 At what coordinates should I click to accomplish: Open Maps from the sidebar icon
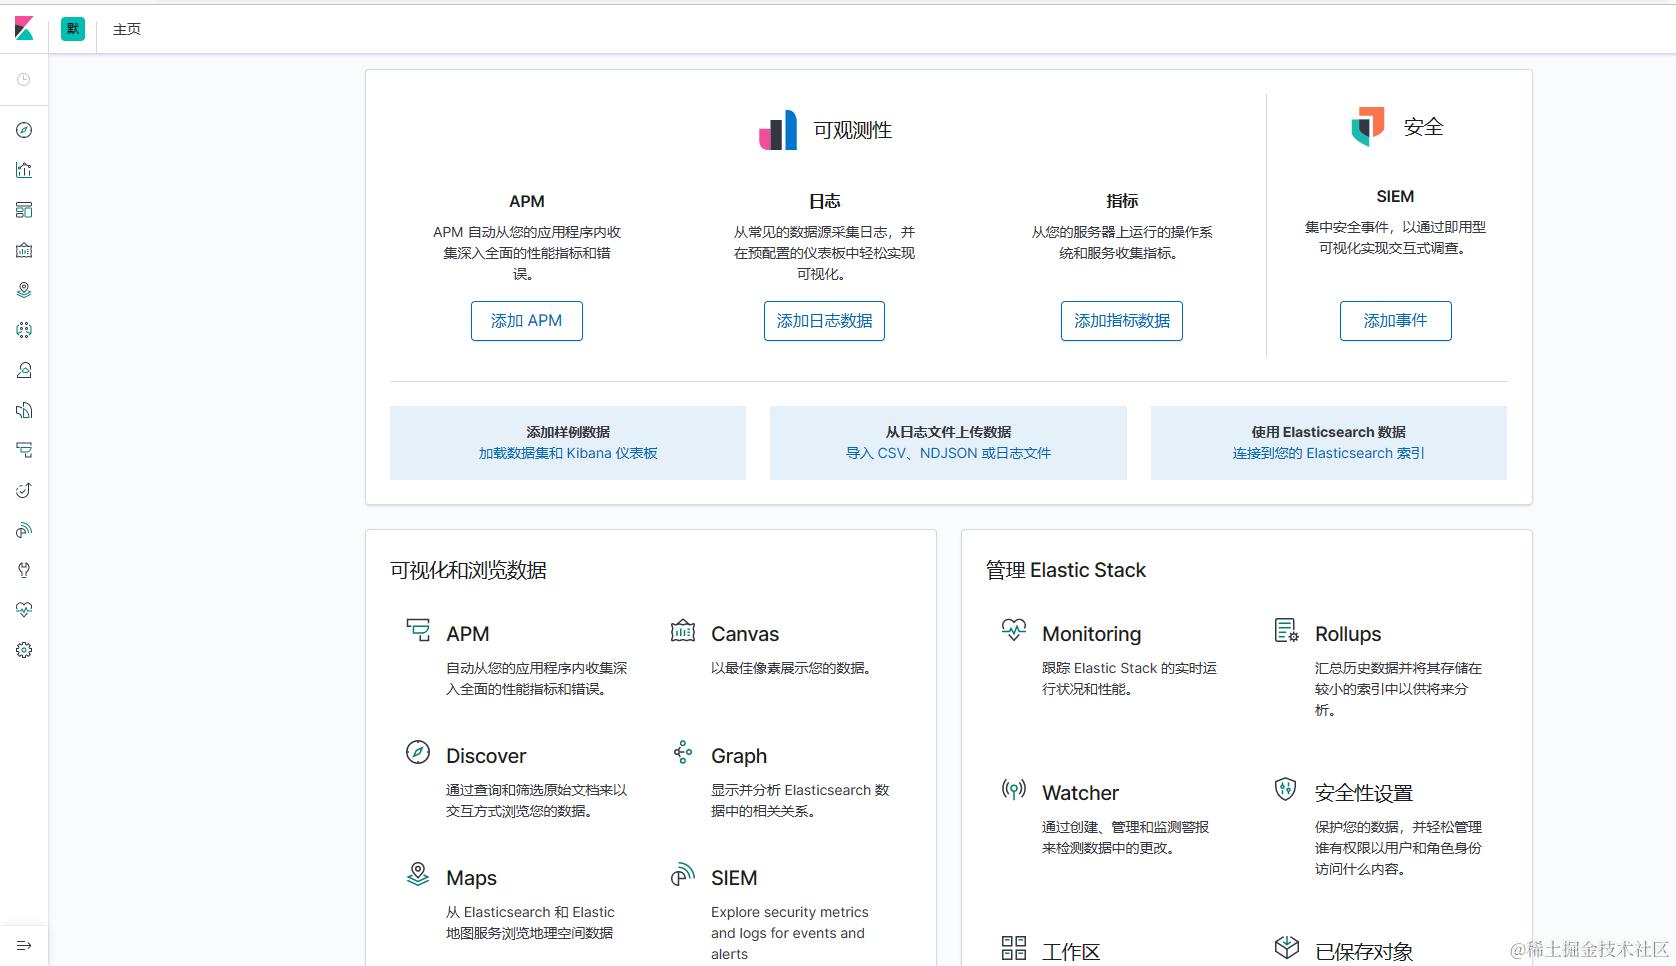tap(24, 290)
